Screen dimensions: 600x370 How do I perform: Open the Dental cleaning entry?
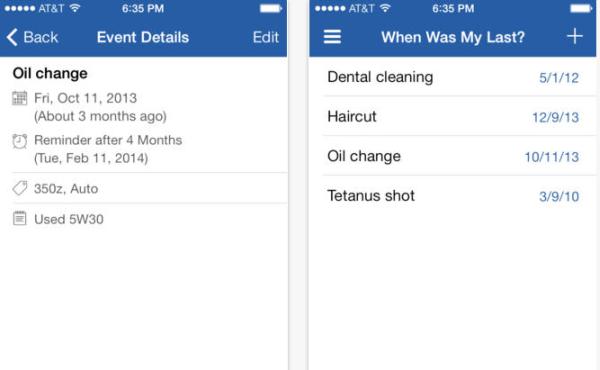pos(453,77)
